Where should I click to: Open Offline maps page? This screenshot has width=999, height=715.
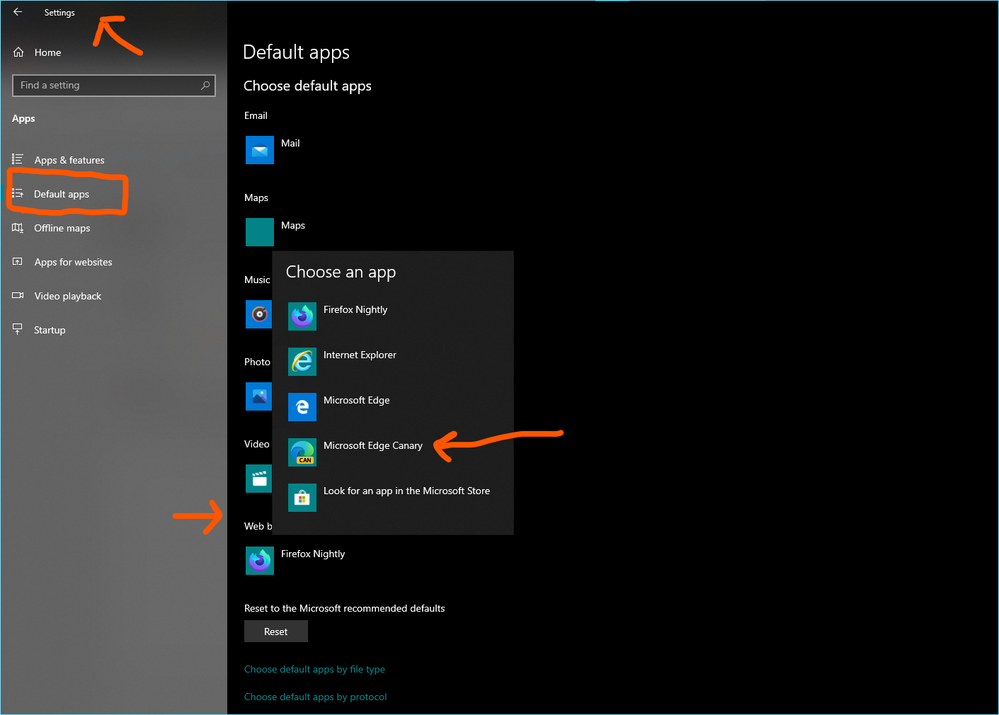point(62,228)
